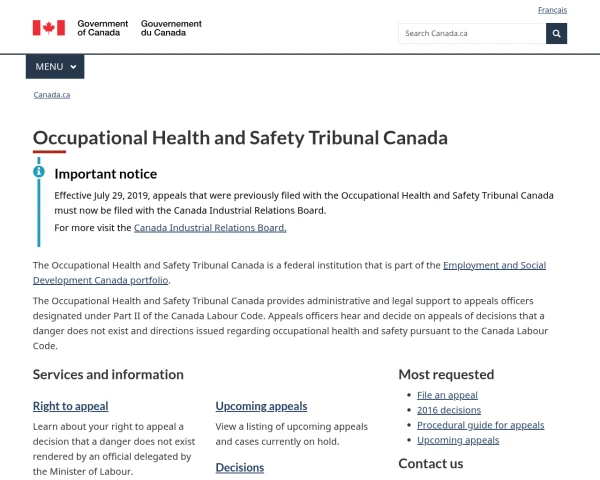600x480 pixels.
Task: Open Procedural guide for appeals
Action: [481, 425]
